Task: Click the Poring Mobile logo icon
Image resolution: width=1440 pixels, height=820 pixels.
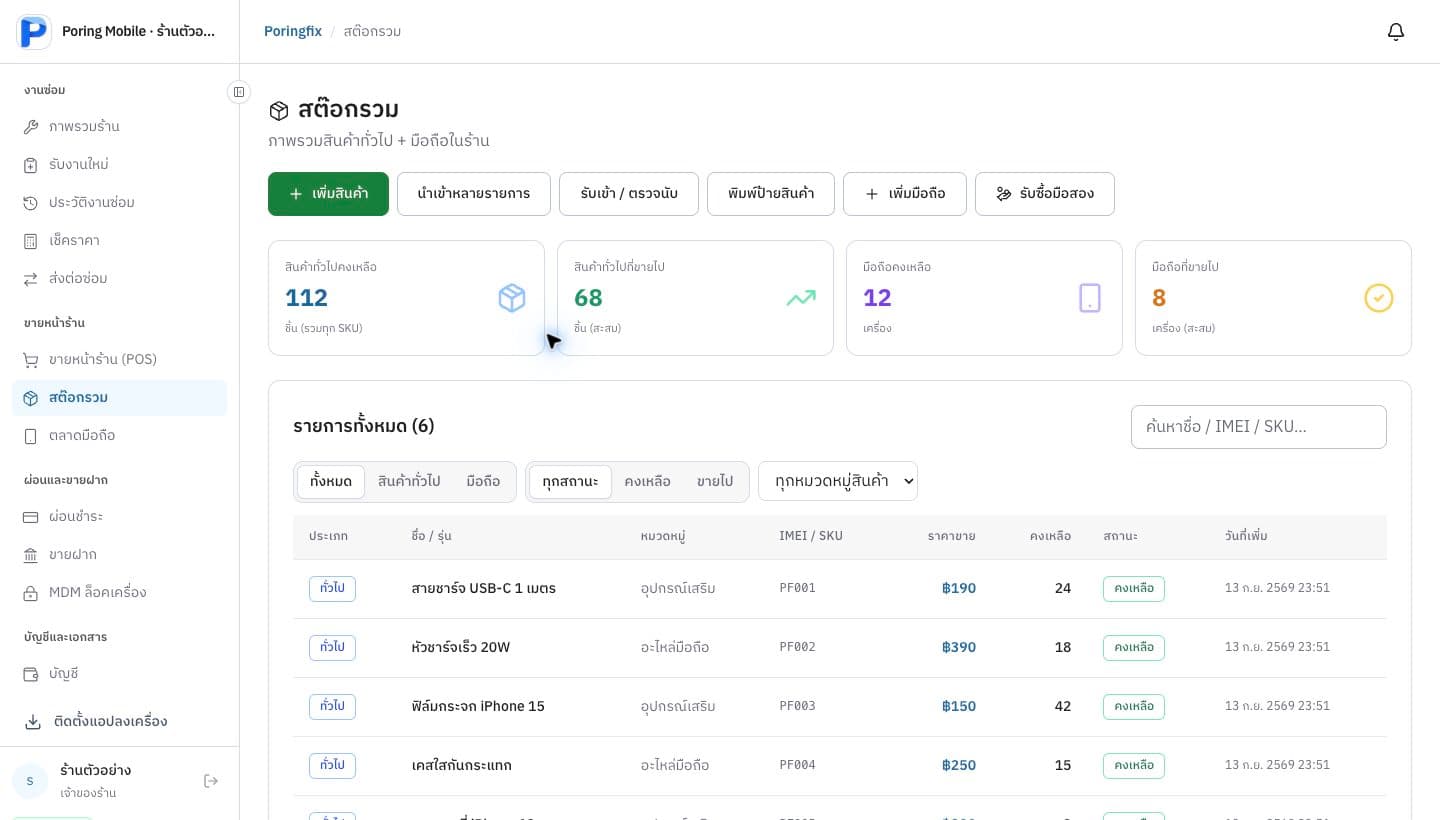Action: (34, 31)
